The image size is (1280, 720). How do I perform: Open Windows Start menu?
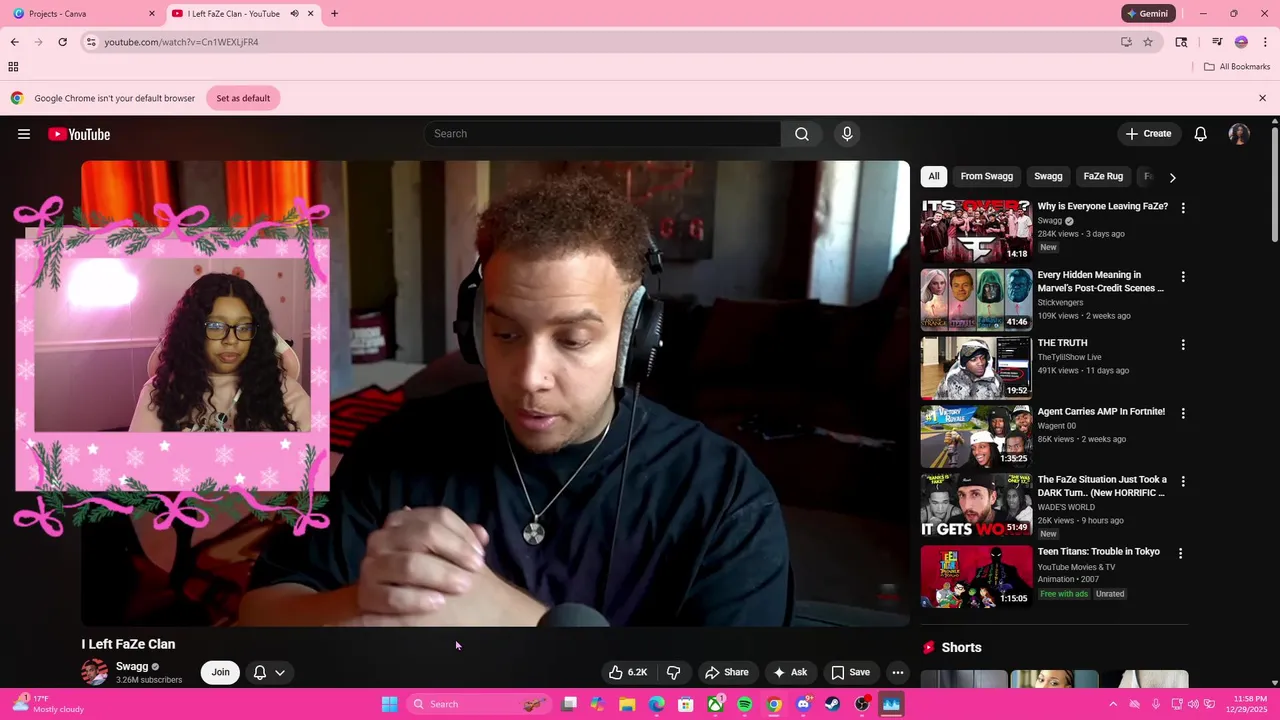click(x=389, y=704)
